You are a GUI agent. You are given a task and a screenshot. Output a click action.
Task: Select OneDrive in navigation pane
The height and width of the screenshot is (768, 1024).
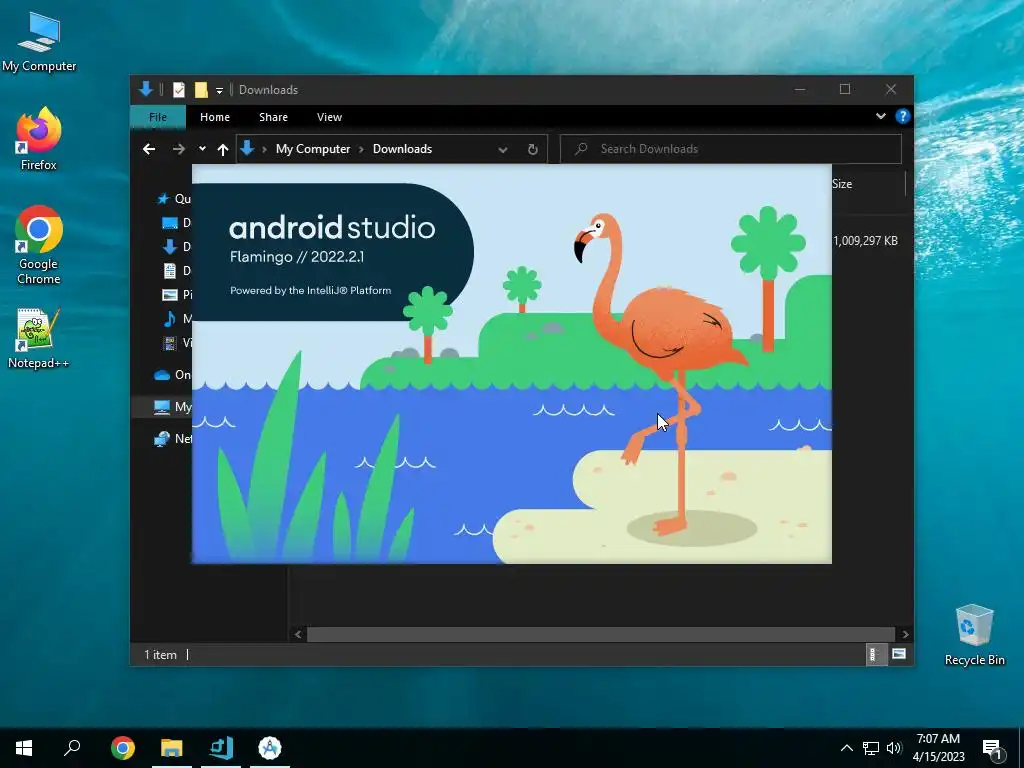tap(173, 375)
